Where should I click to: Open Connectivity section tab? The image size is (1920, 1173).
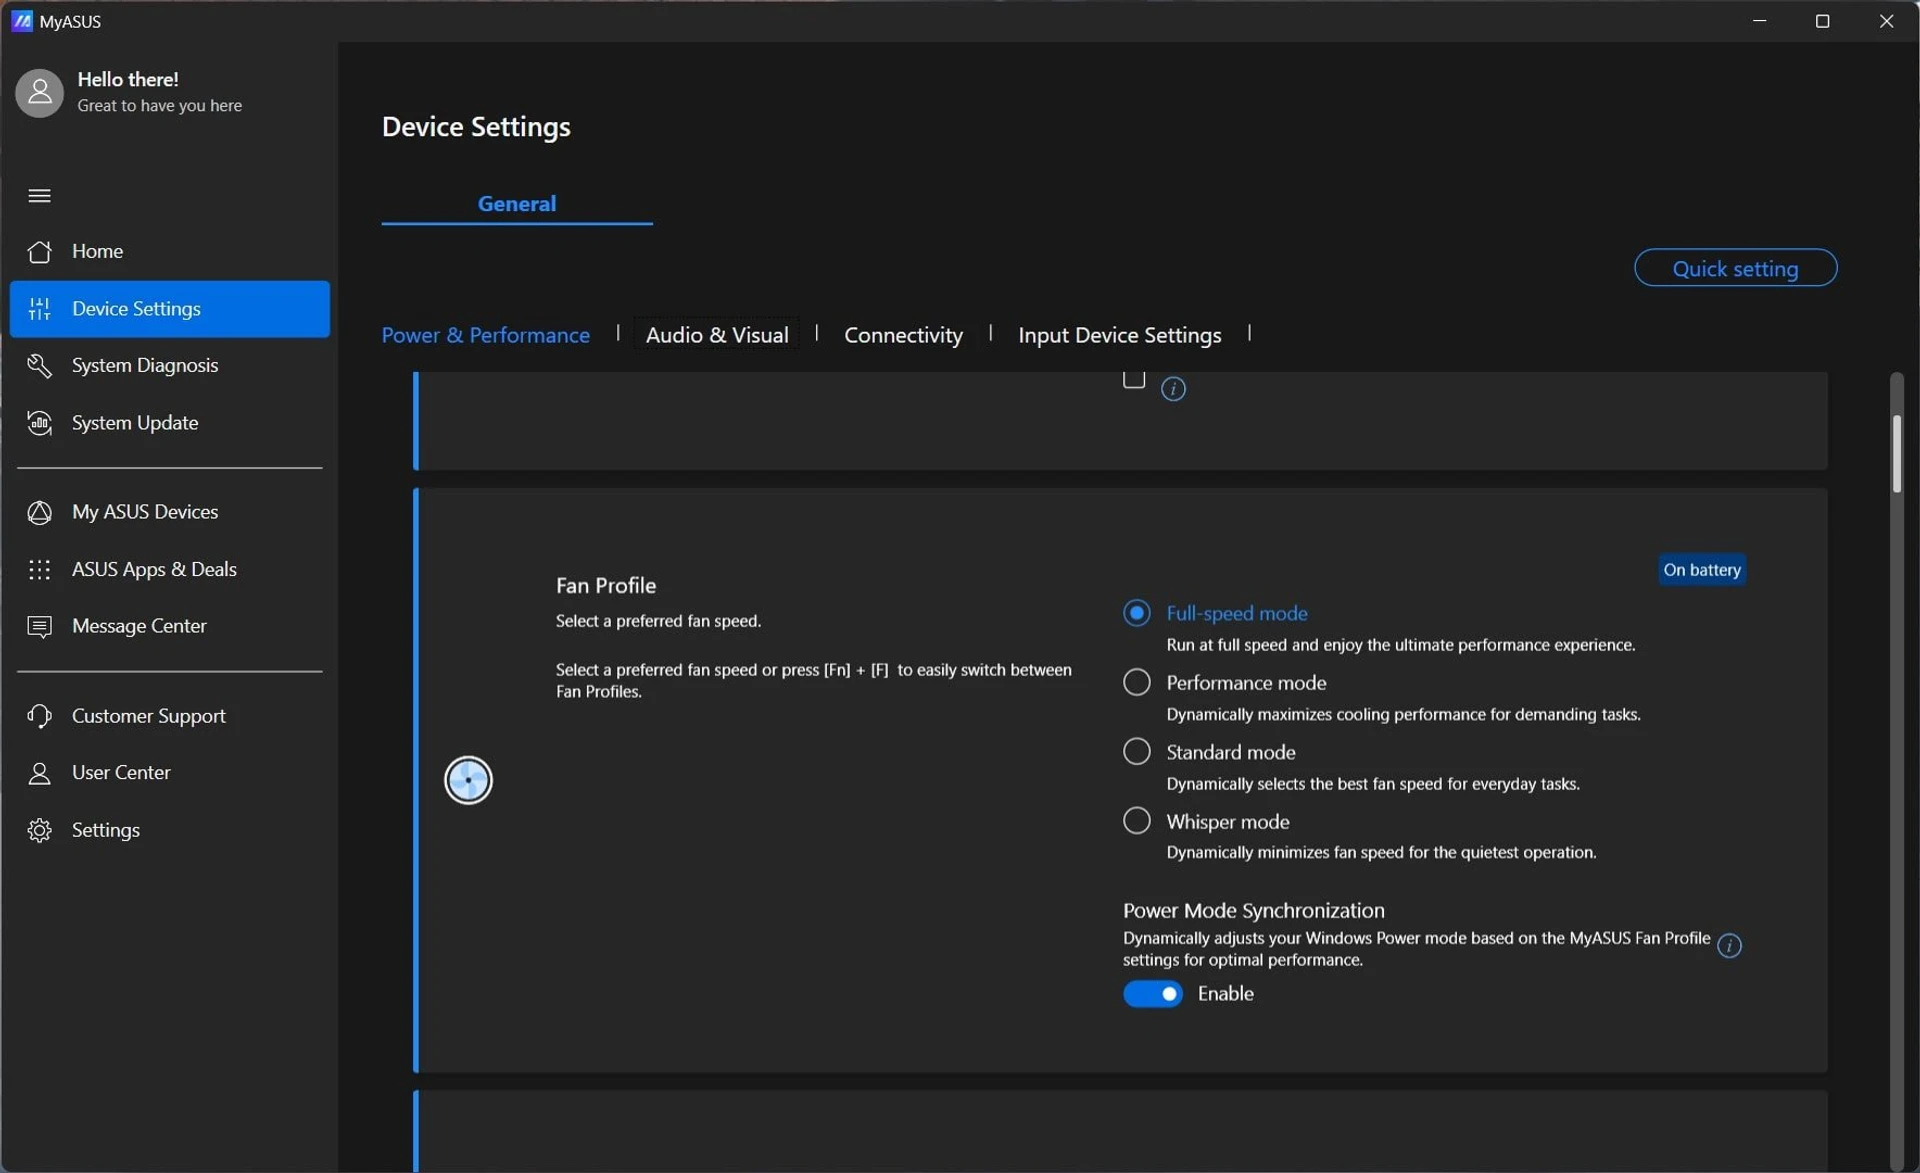[903, 335]
